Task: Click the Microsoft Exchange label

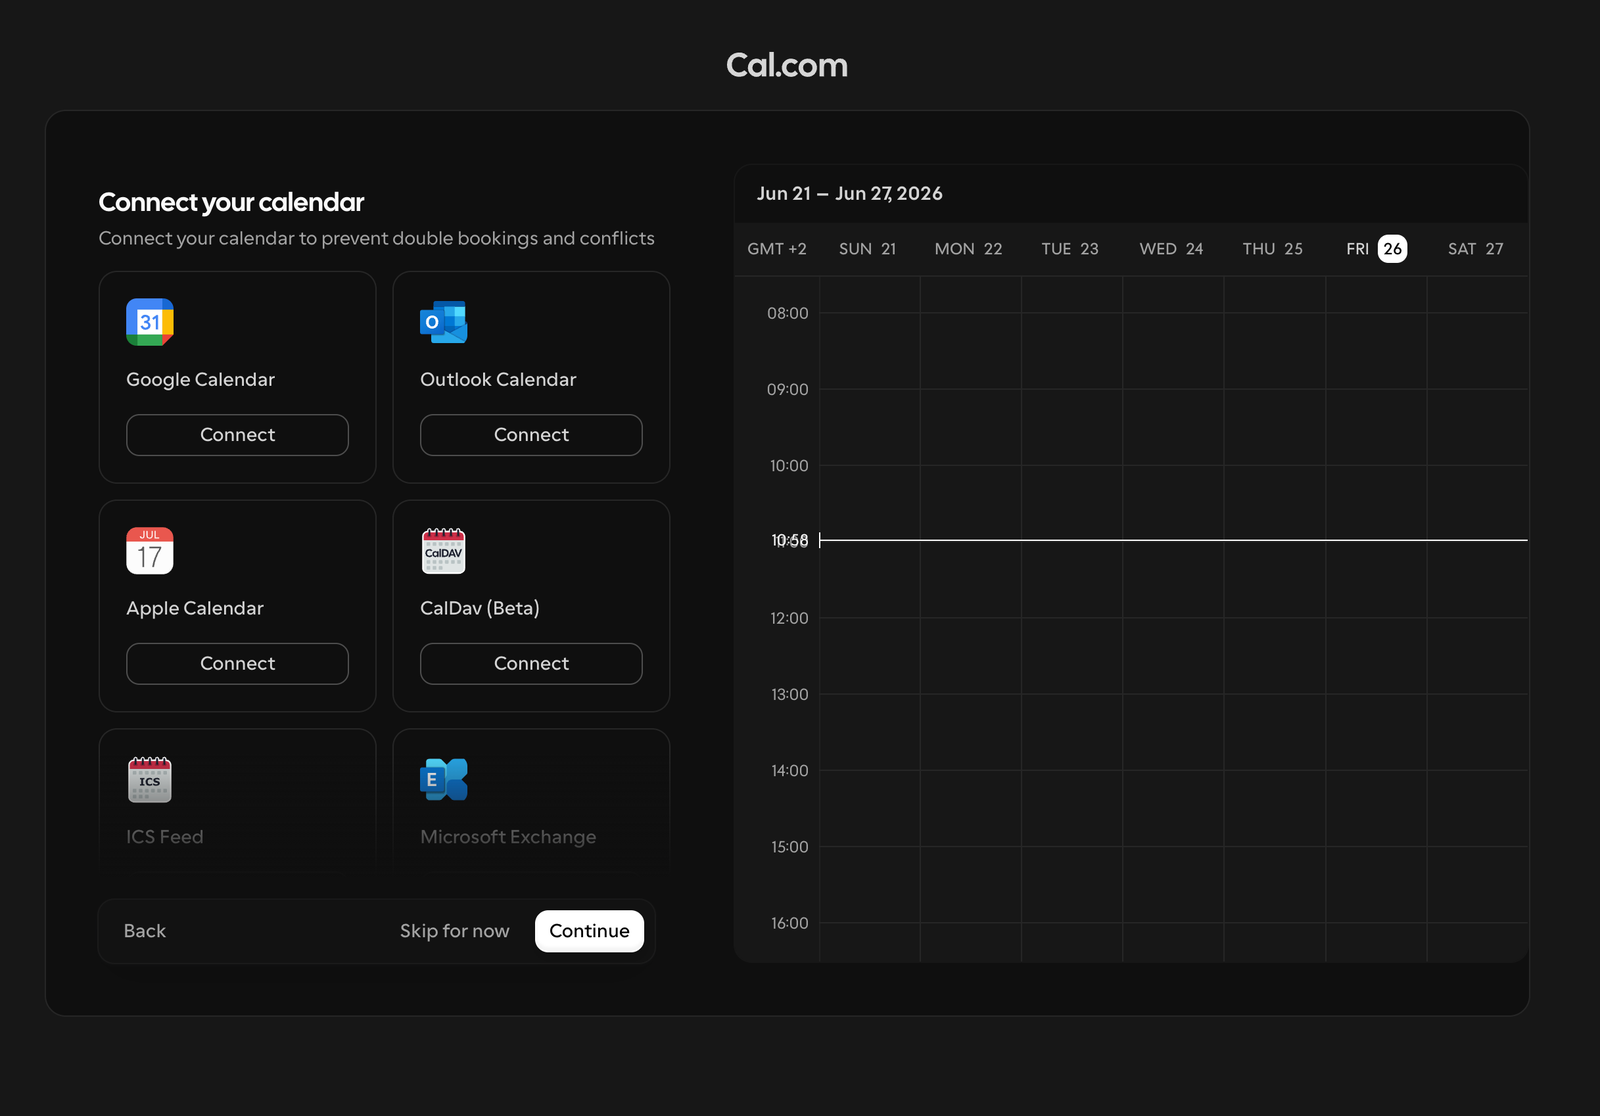Action: [508, 837]
